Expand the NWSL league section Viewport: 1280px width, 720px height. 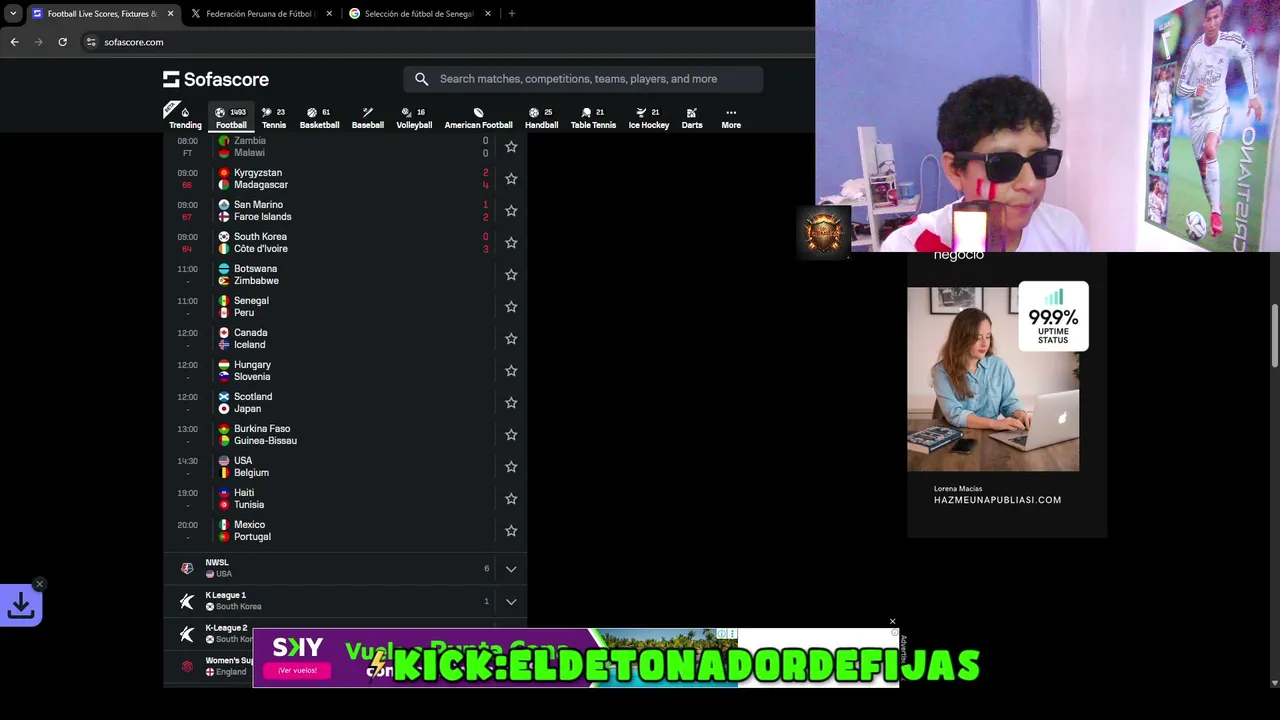pos(511,569)
